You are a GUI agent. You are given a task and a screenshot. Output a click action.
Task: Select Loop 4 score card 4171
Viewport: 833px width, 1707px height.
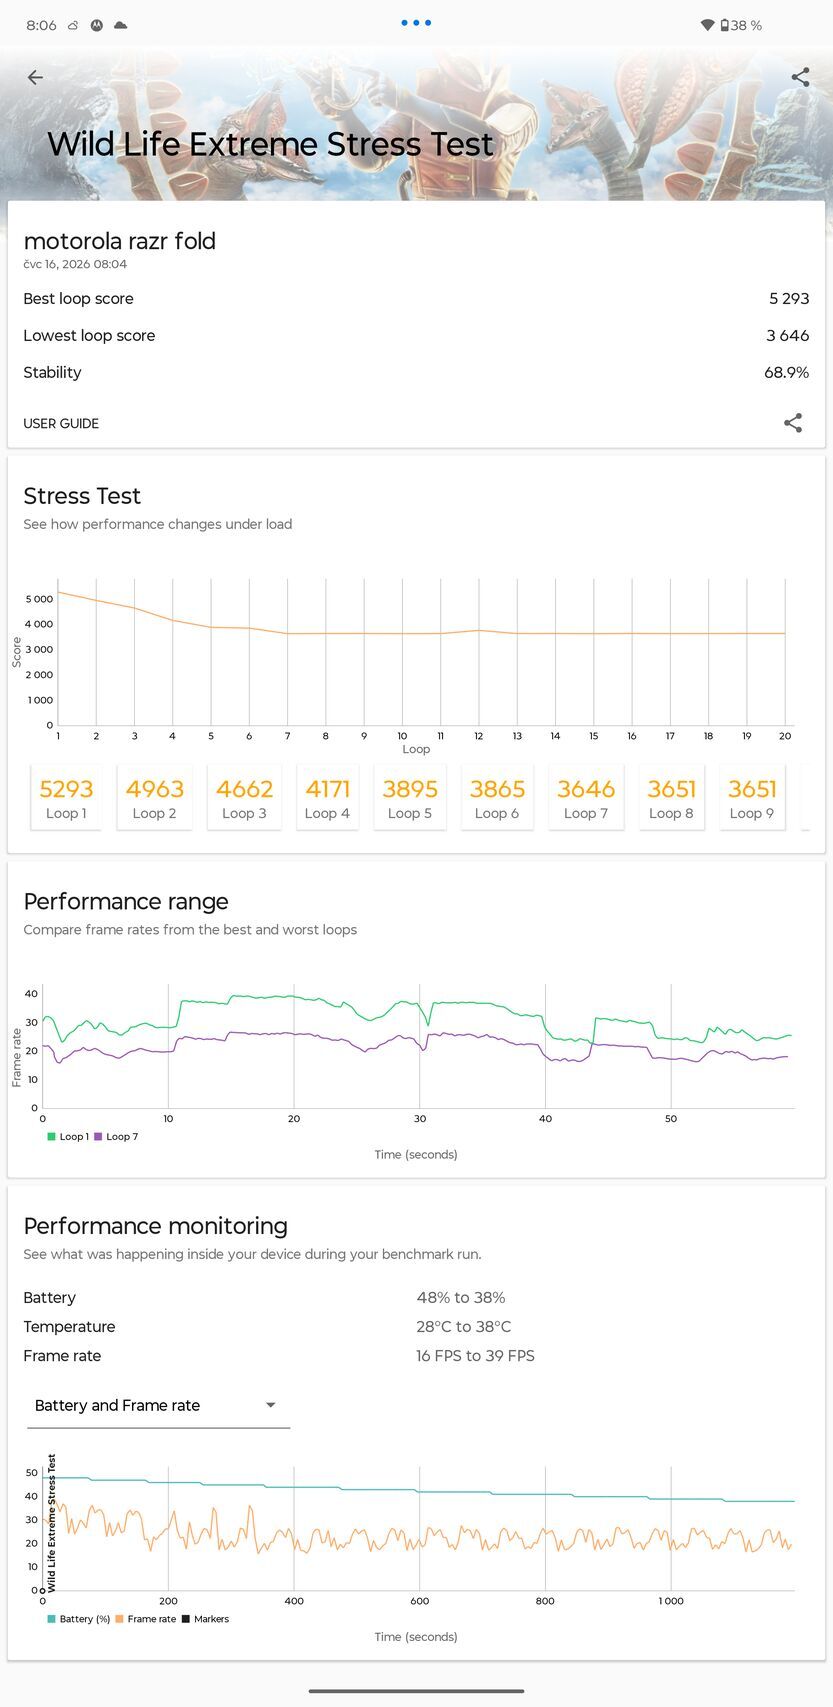point(327,798)
